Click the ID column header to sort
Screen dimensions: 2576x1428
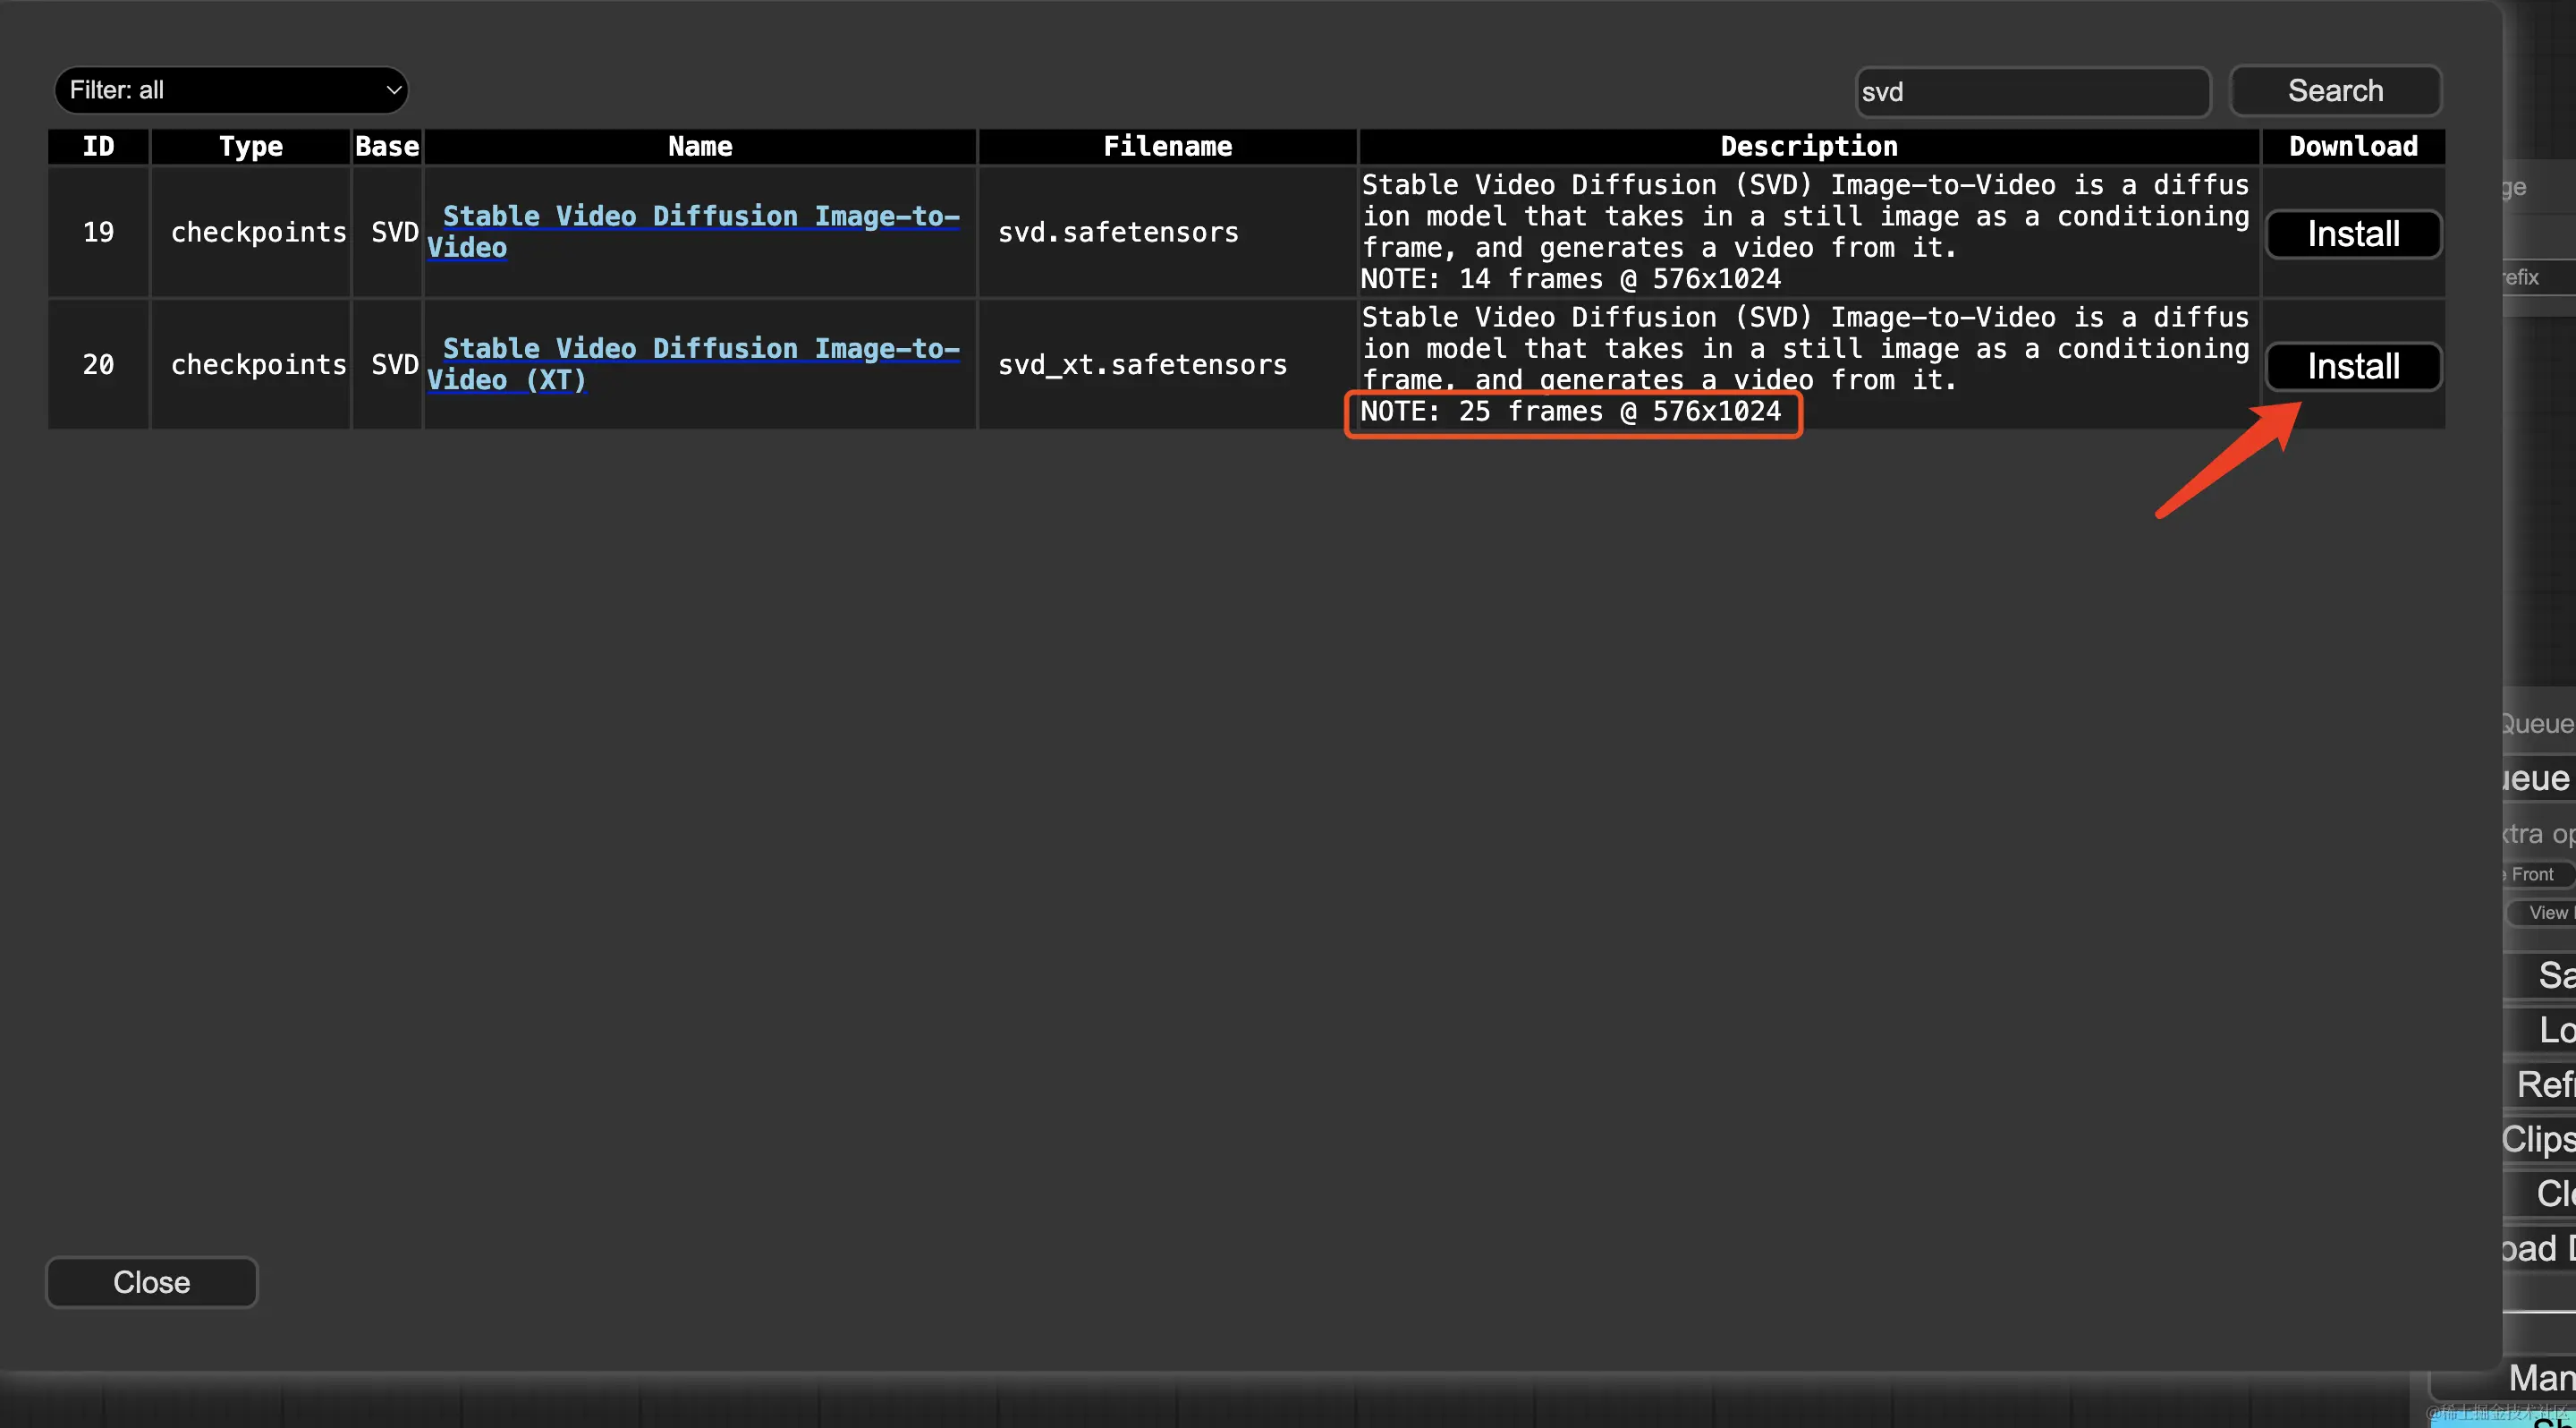(x=98, y=146)
